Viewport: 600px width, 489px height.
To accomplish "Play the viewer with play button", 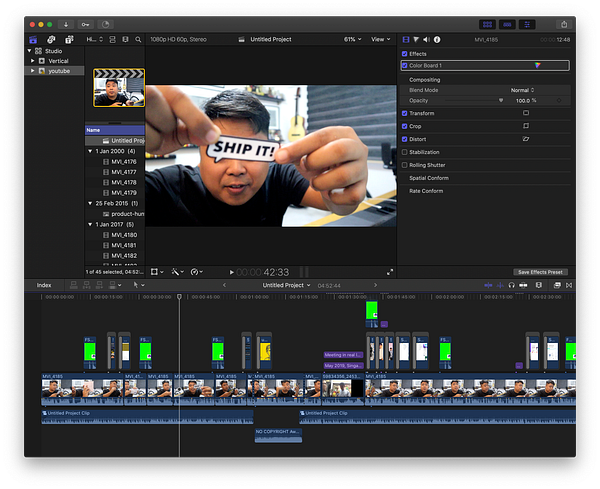I will [232, 272].
